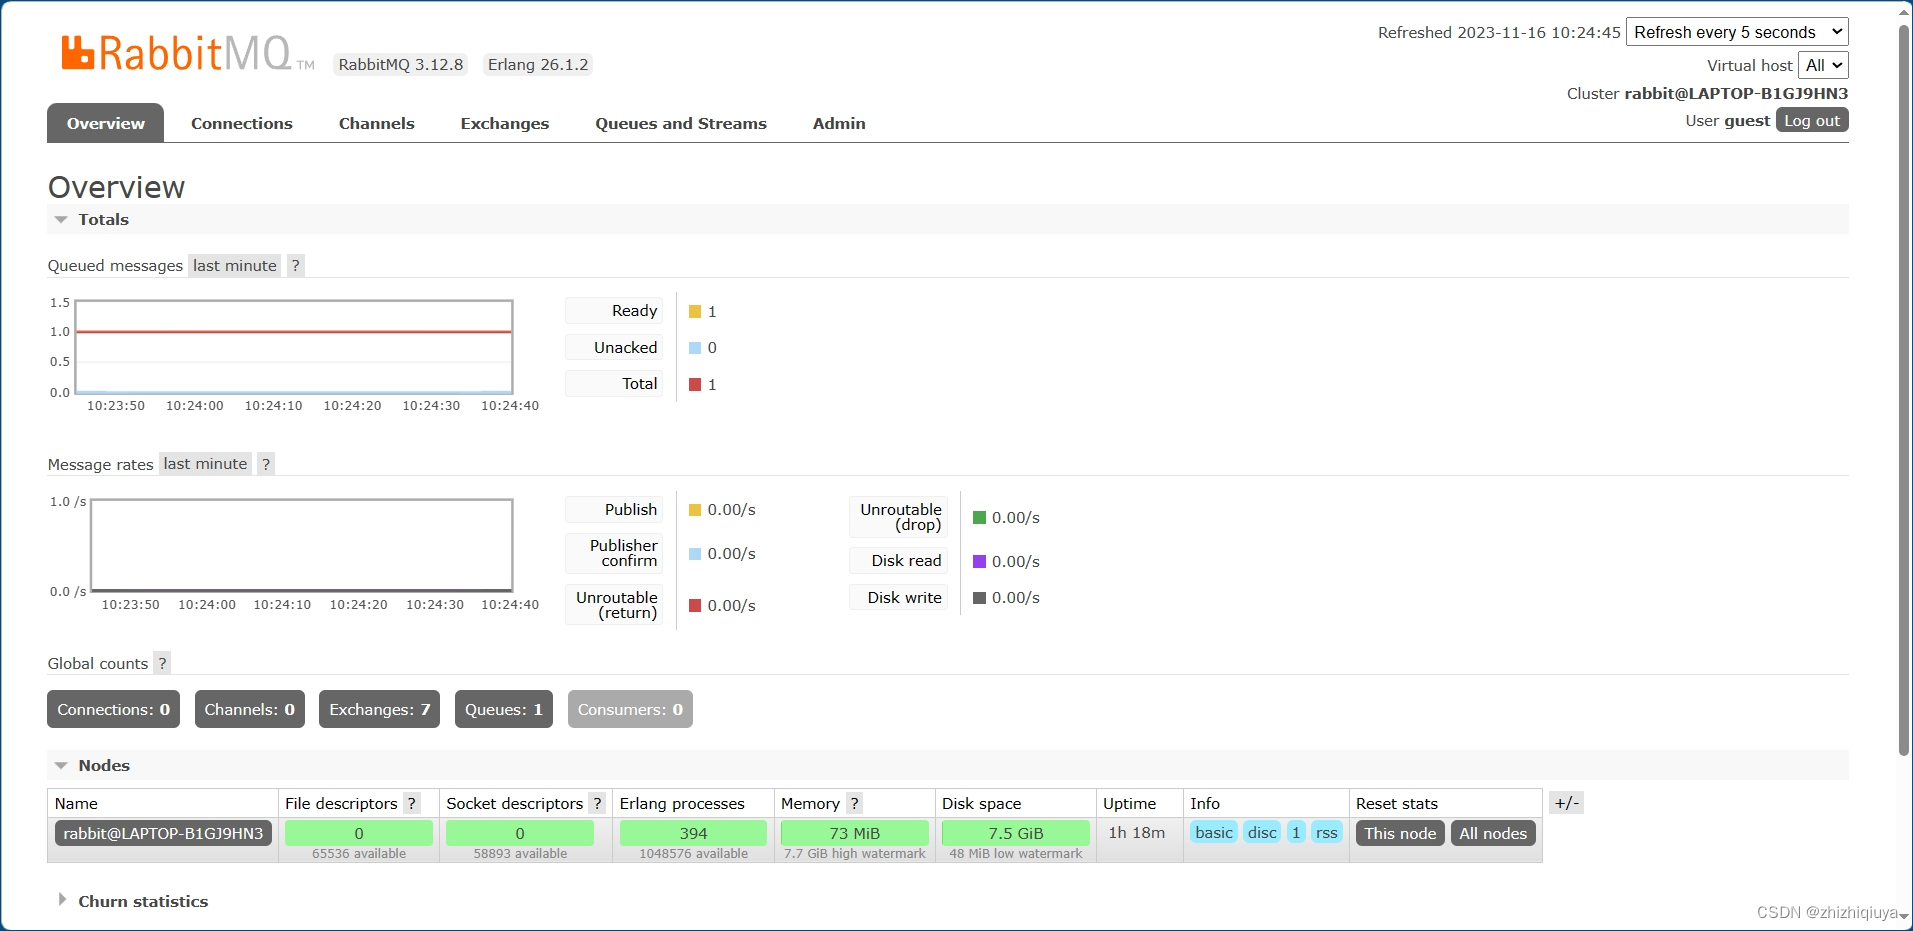Click the Unroutable (drop) green swatch
The width and height of the screenshot is (1913, 931).
[980, 518]
